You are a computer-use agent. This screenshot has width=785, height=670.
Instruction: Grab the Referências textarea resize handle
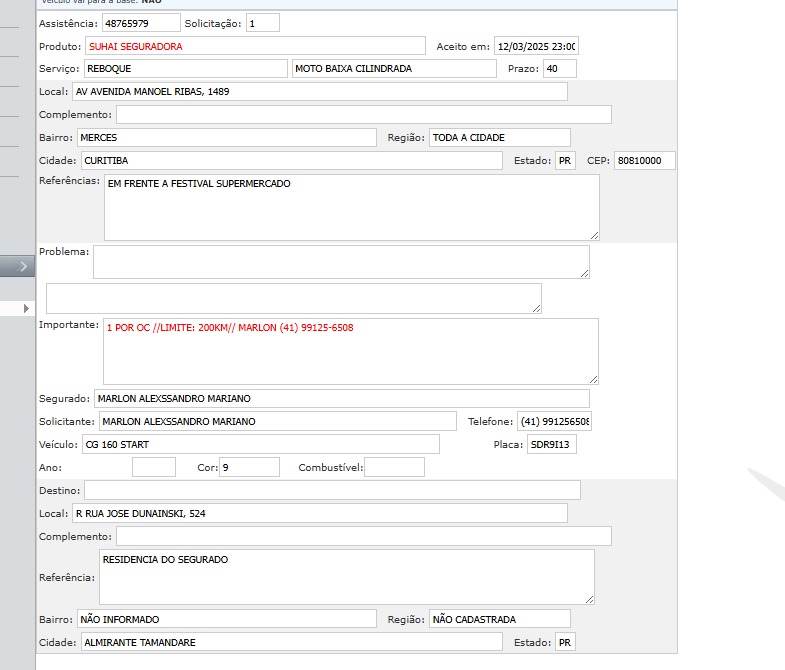pos(594,235)
